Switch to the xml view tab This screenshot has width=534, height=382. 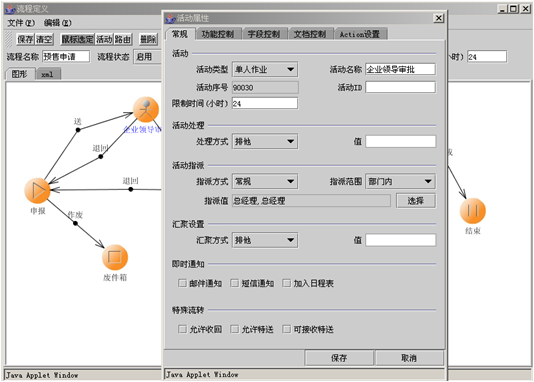[48, 74]
